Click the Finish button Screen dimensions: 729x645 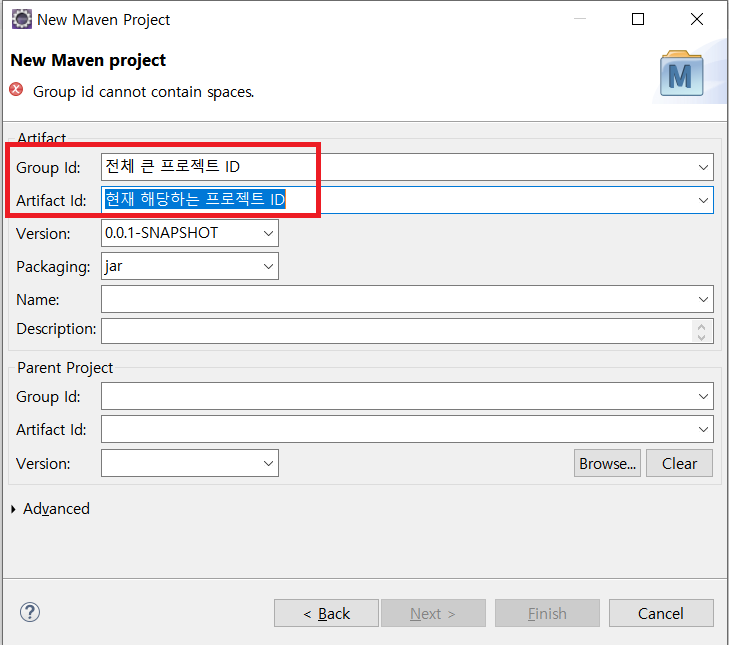tap(547, 613)
